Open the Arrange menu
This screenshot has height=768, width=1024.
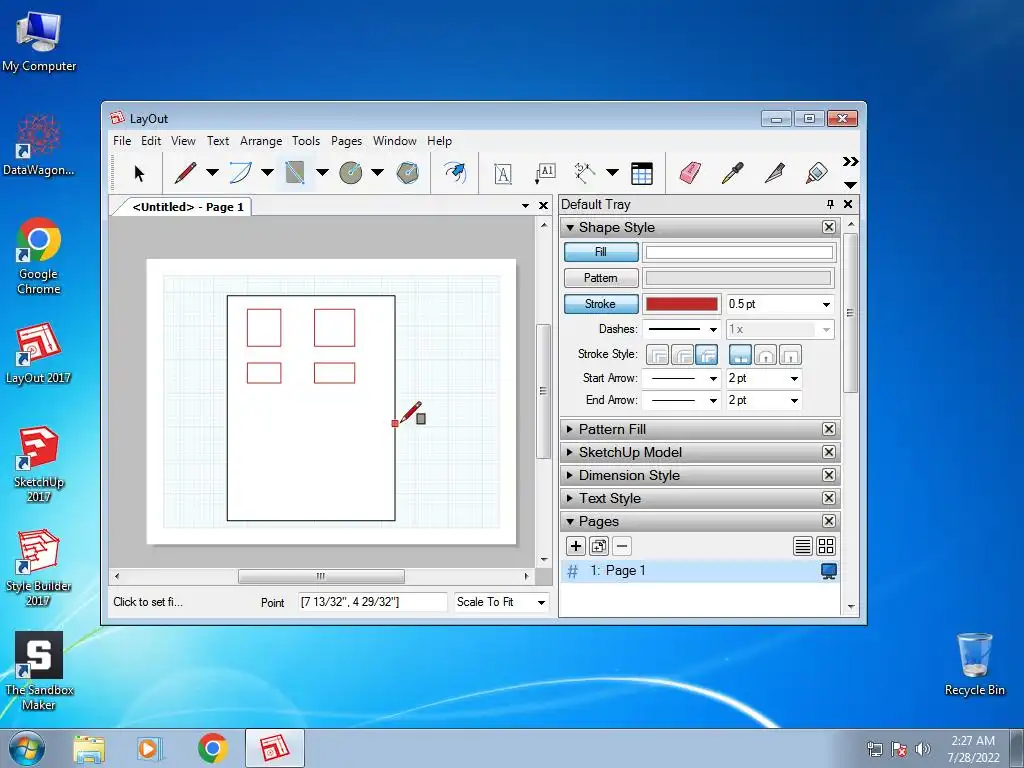point(261,141)
